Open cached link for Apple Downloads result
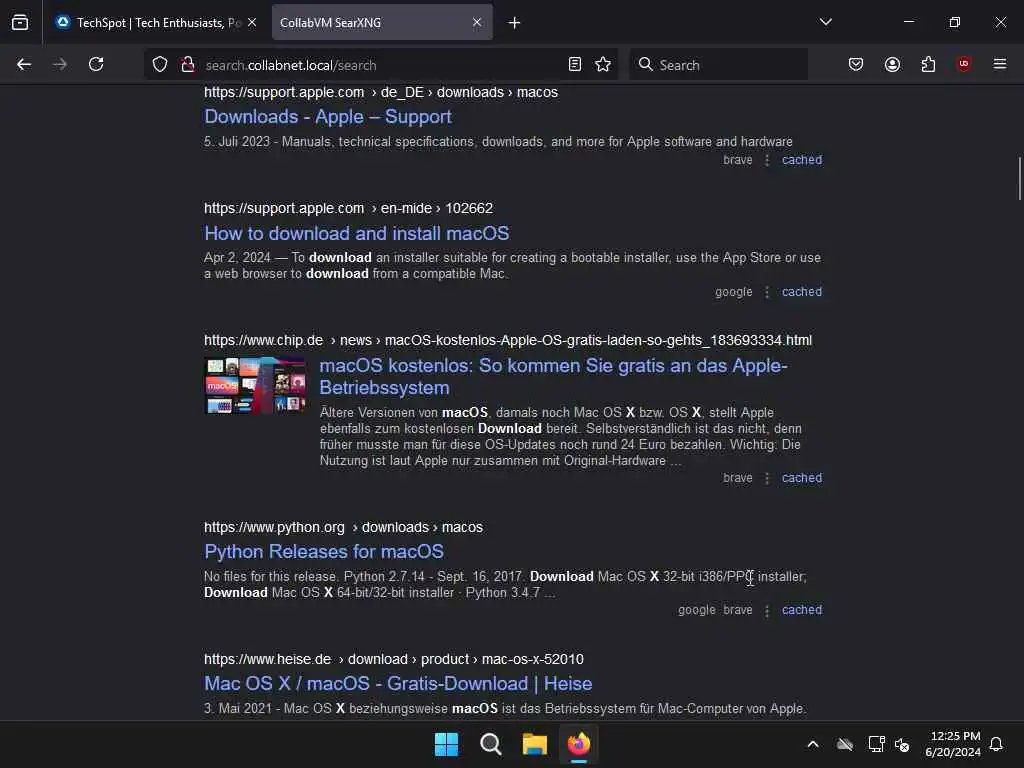The image size is (1024, 768). point(802,160)
